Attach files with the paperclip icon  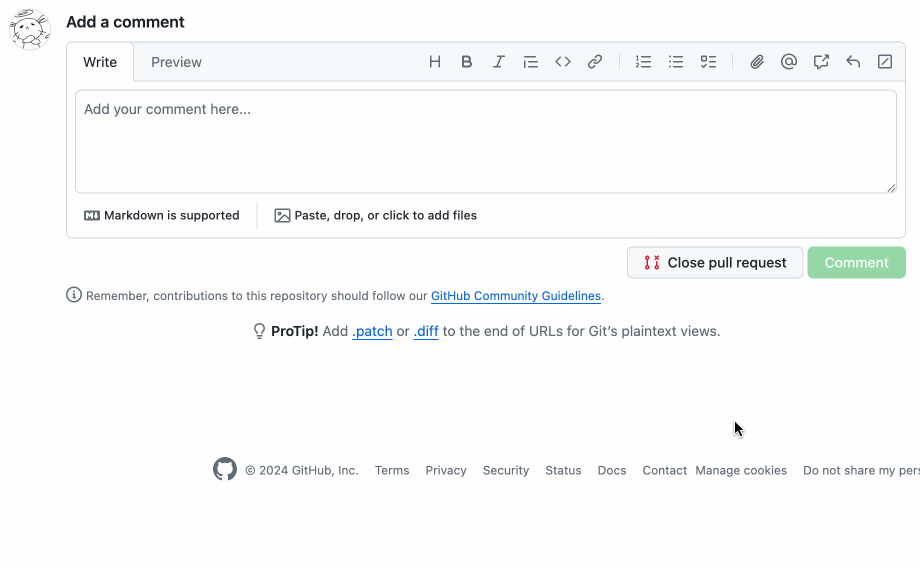(757, 62)
